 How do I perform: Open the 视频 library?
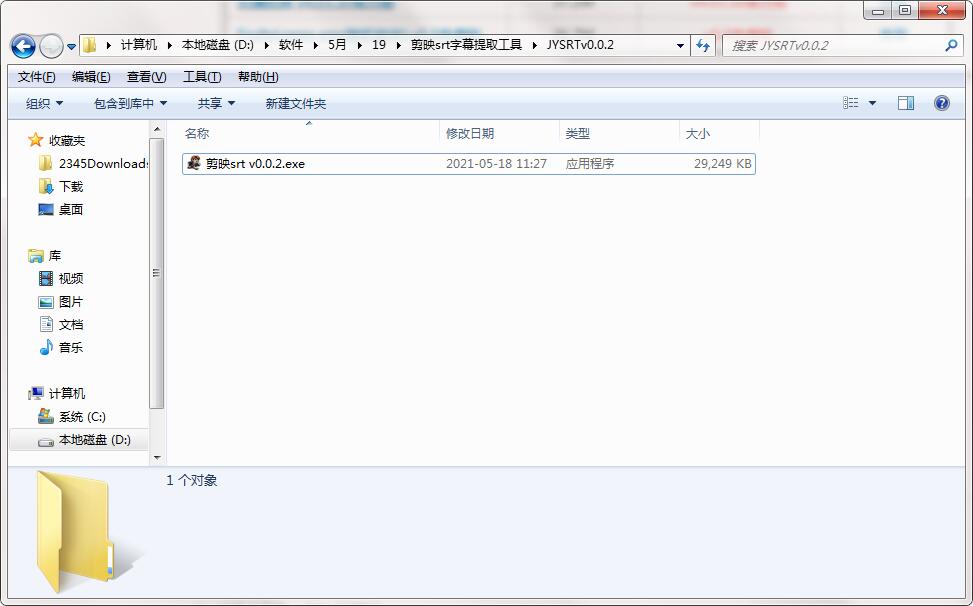click(71, 278)
